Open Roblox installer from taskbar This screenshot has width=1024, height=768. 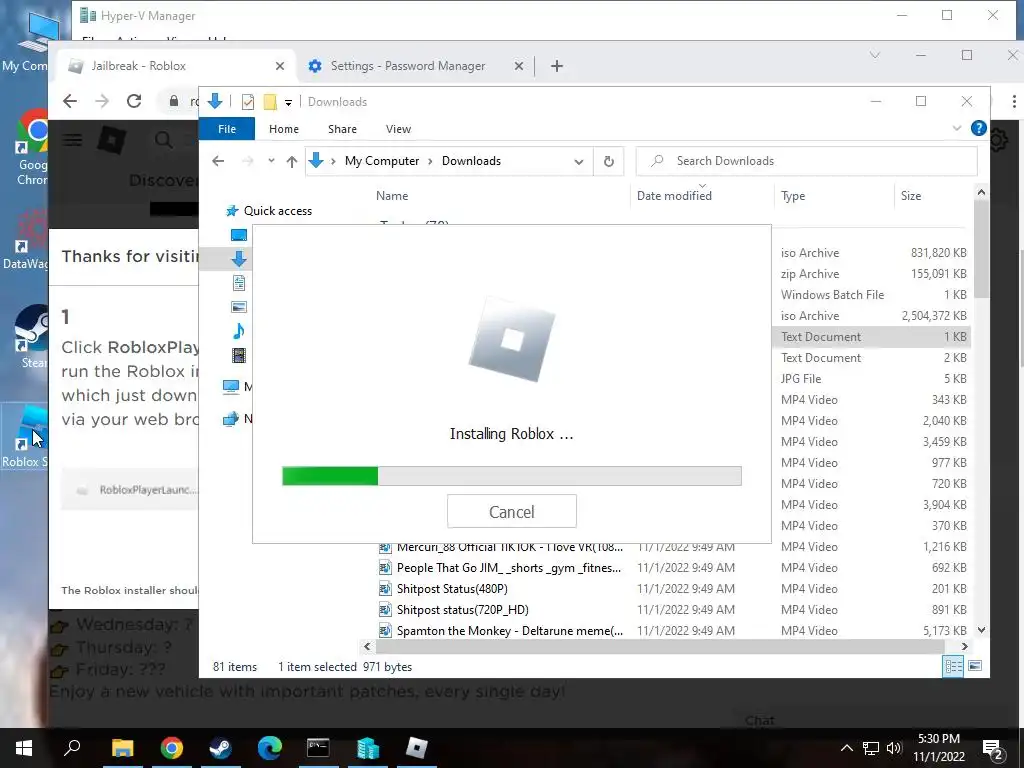[416, 748]
